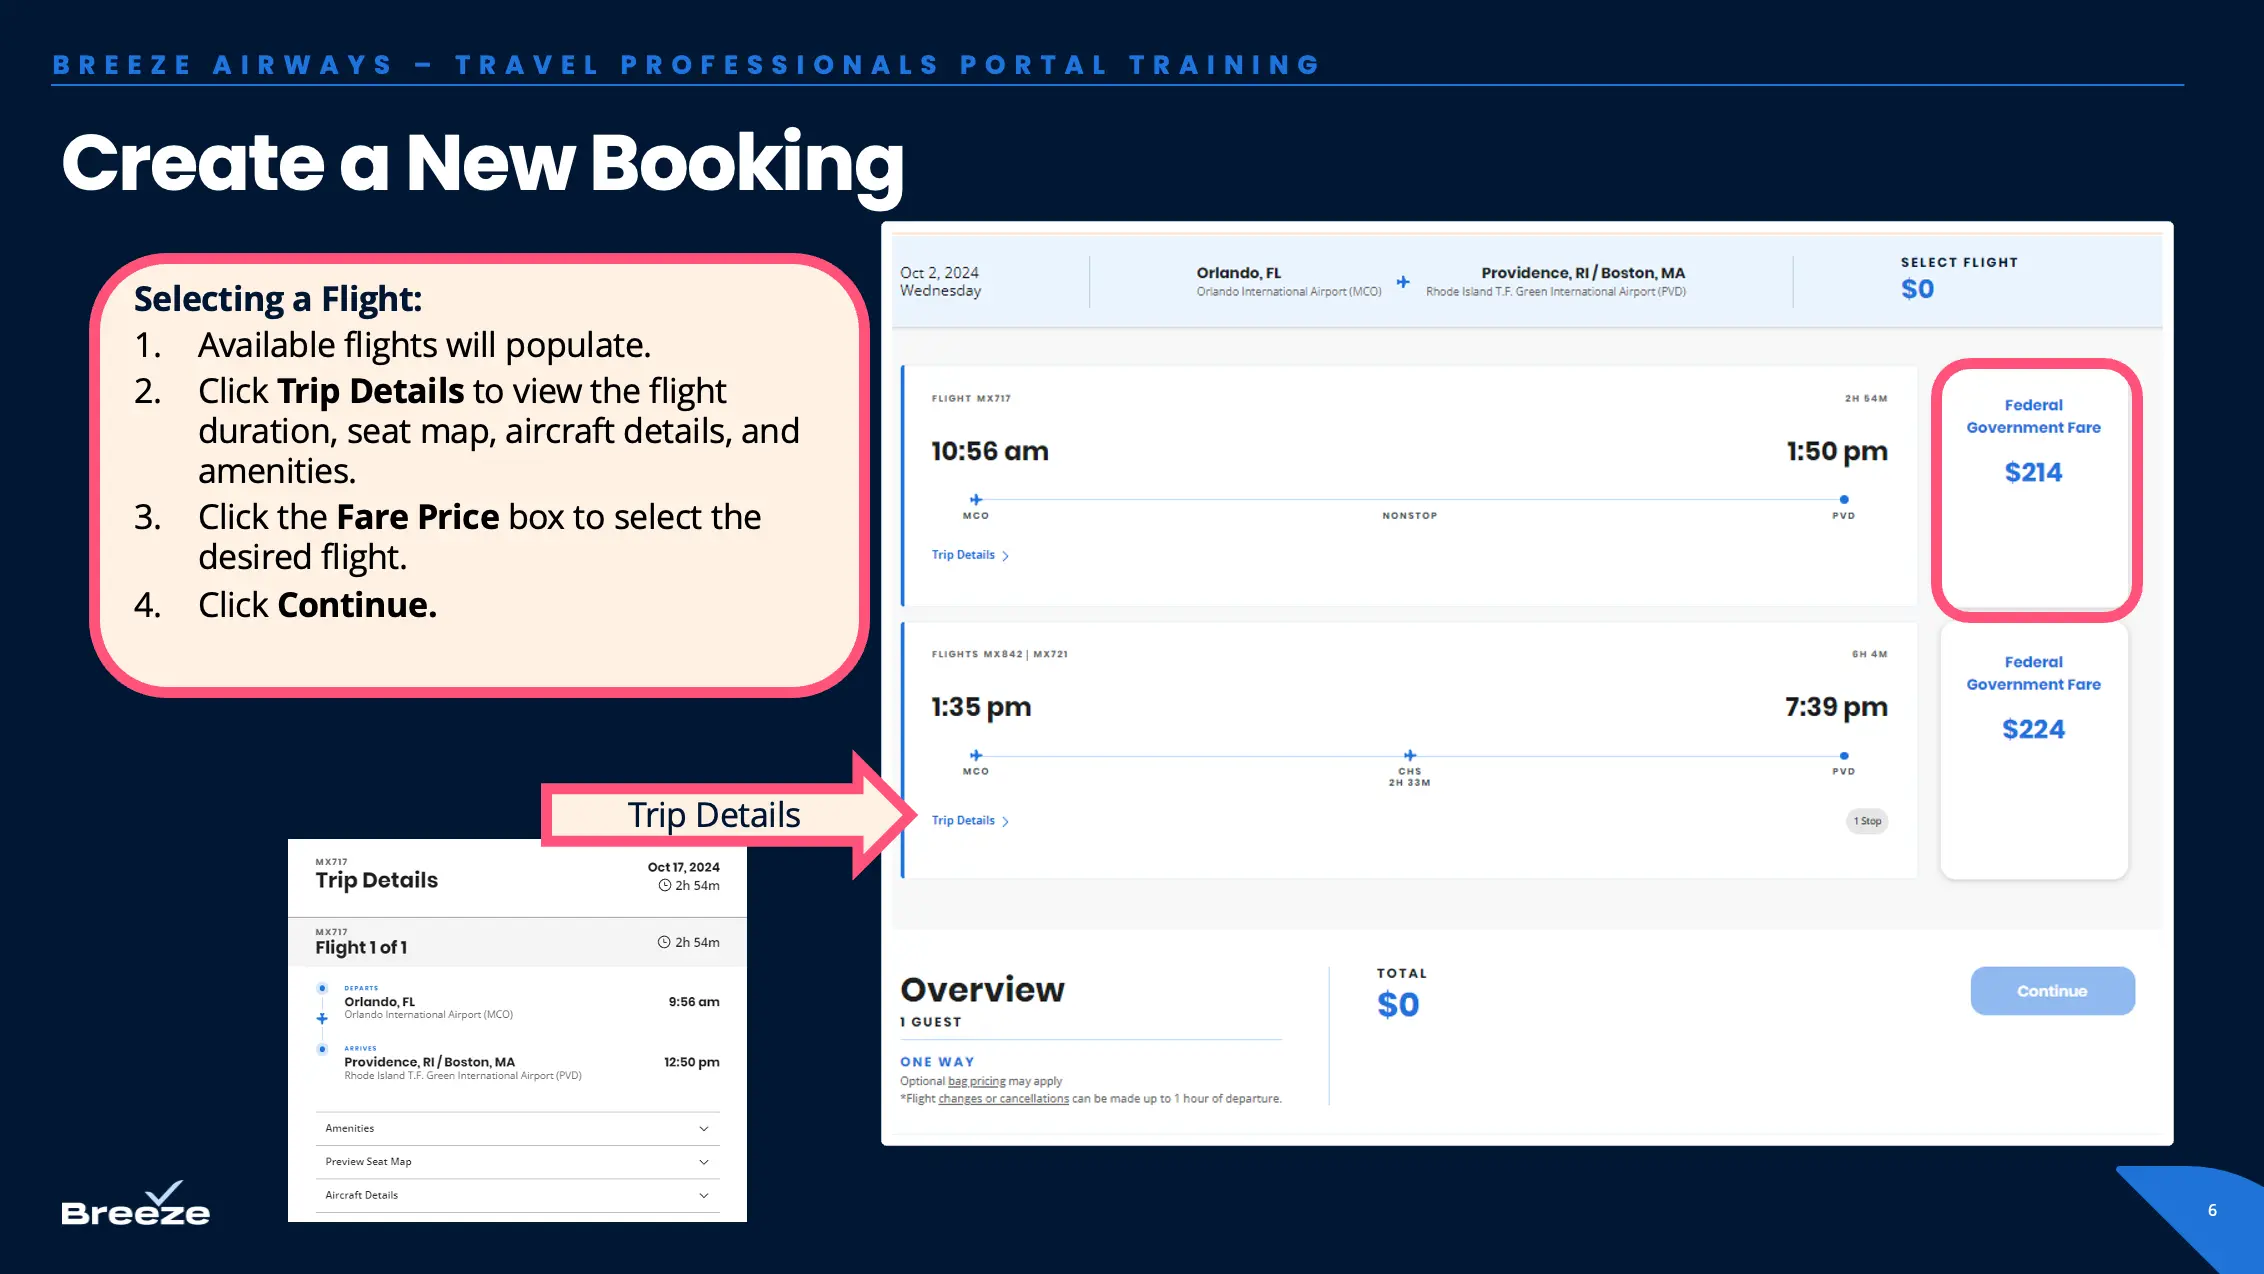Click the MCO plane icon on flight MX717

pyautogui.click(x=976, y=499)
